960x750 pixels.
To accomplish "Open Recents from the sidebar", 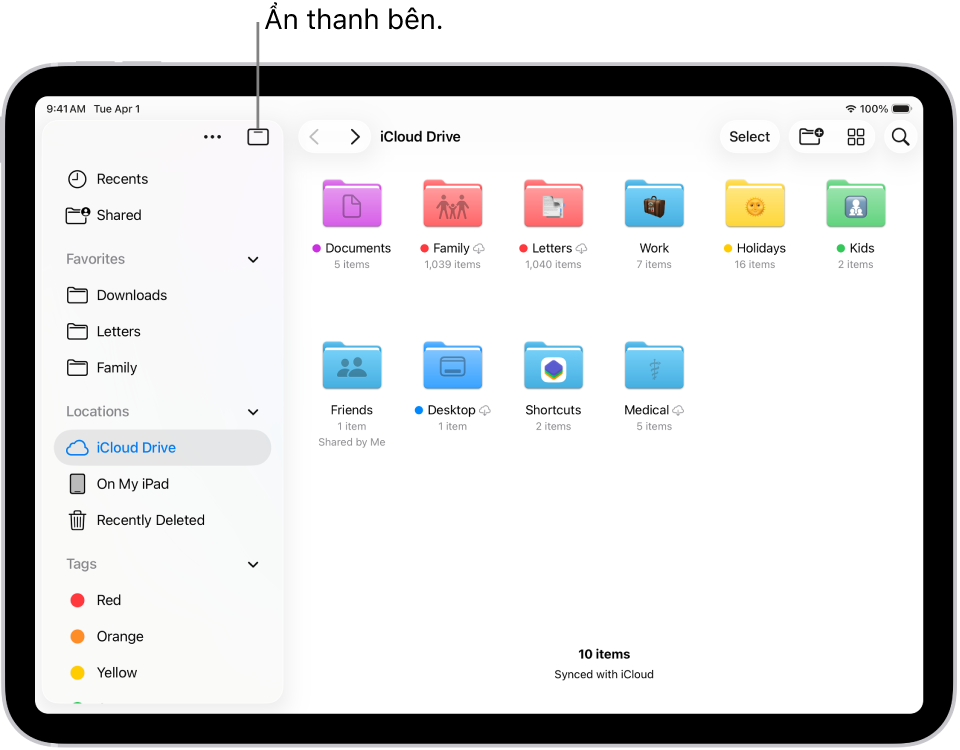I will [120, 179].
